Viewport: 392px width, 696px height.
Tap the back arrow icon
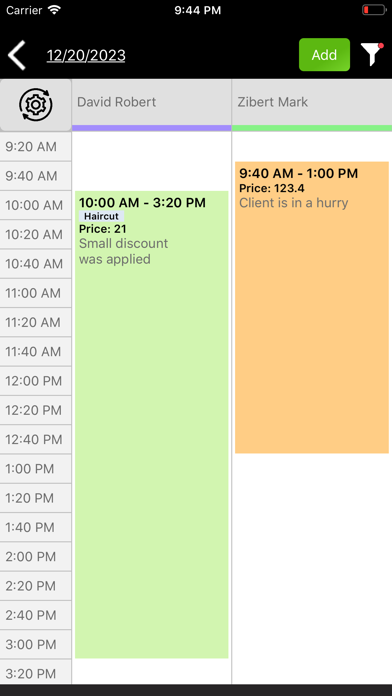(16, 55)
